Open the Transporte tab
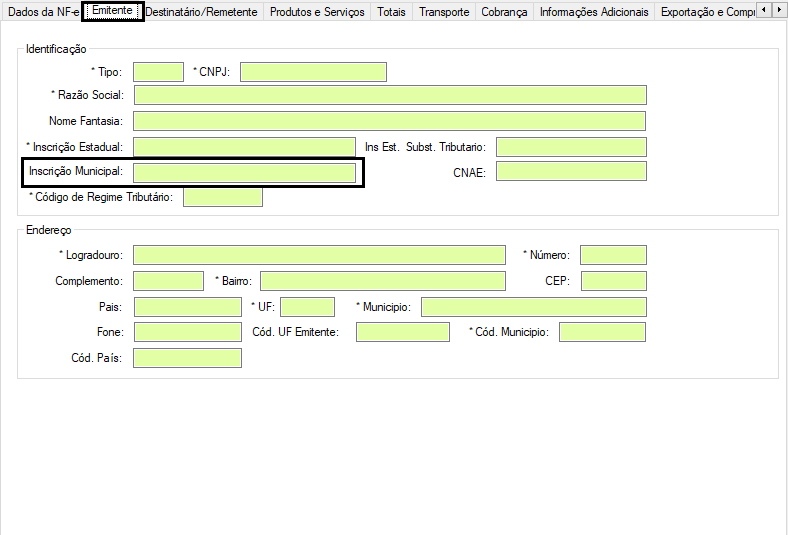This screenshot has width=788, height=535. click(444, 12)
